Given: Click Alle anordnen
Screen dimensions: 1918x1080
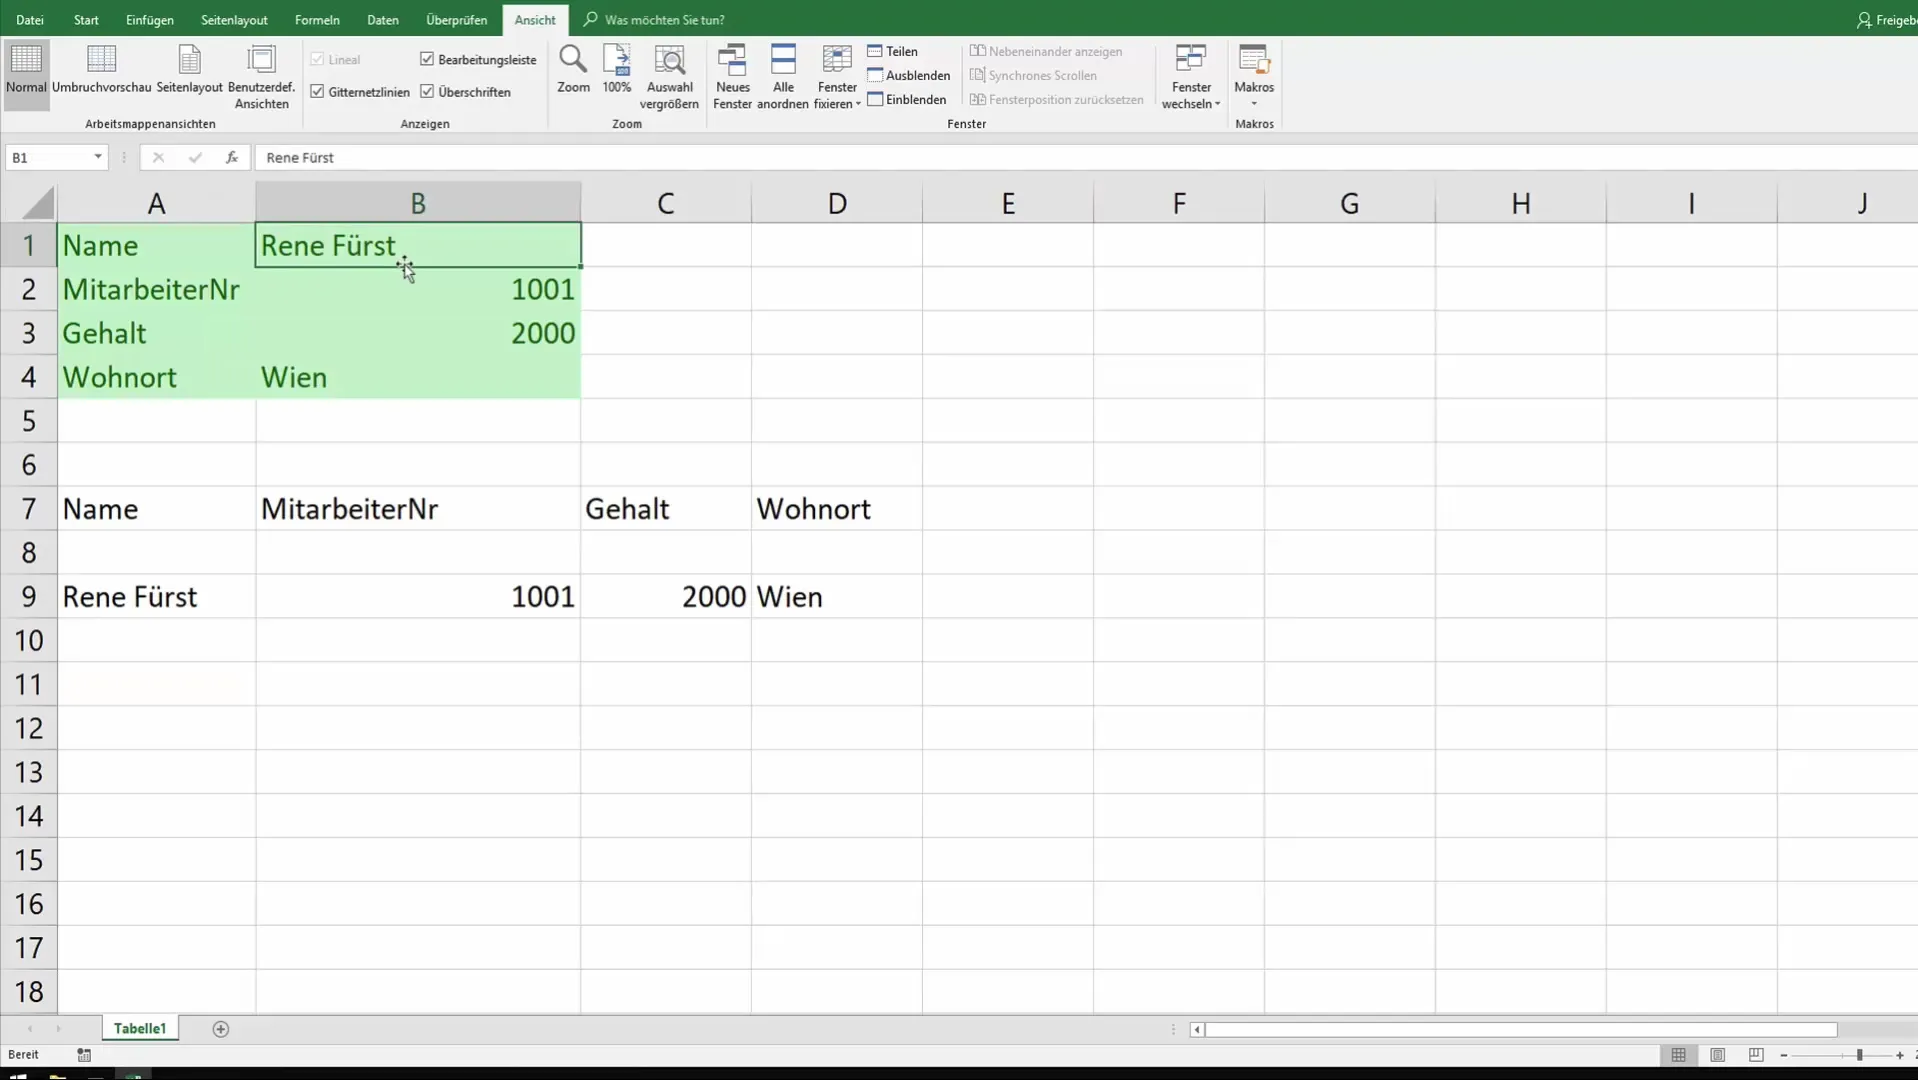Looking at the screenshot, I should (x=783, y=77).
